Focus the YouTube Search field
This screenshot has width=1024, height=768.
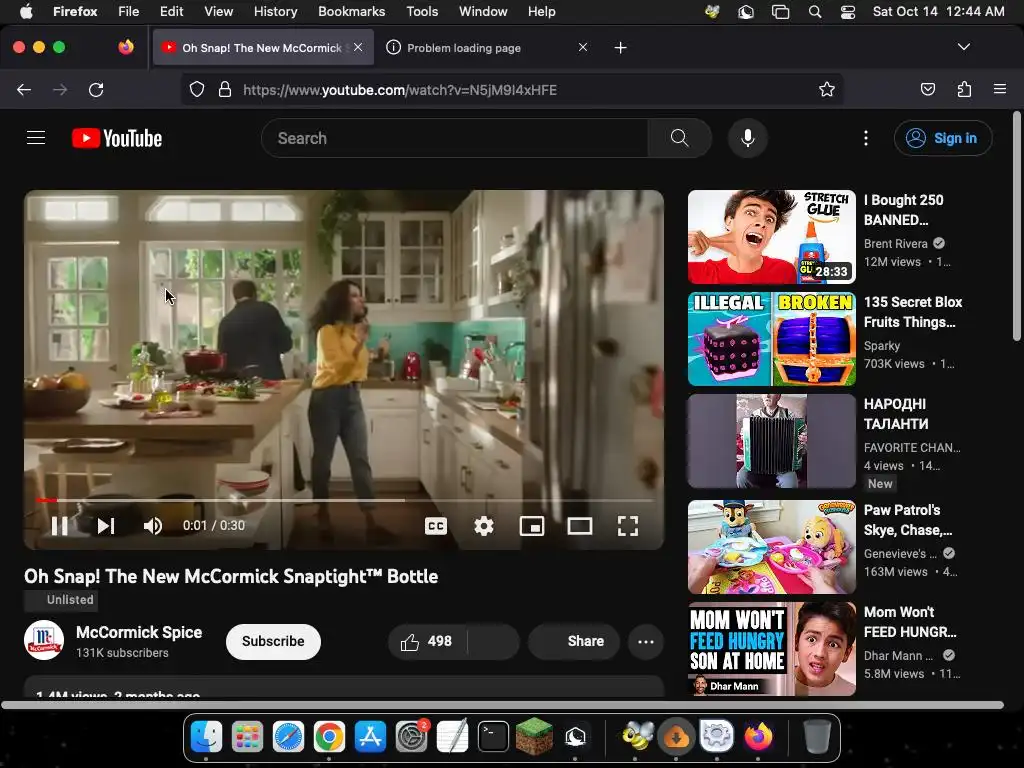[455, 138]
